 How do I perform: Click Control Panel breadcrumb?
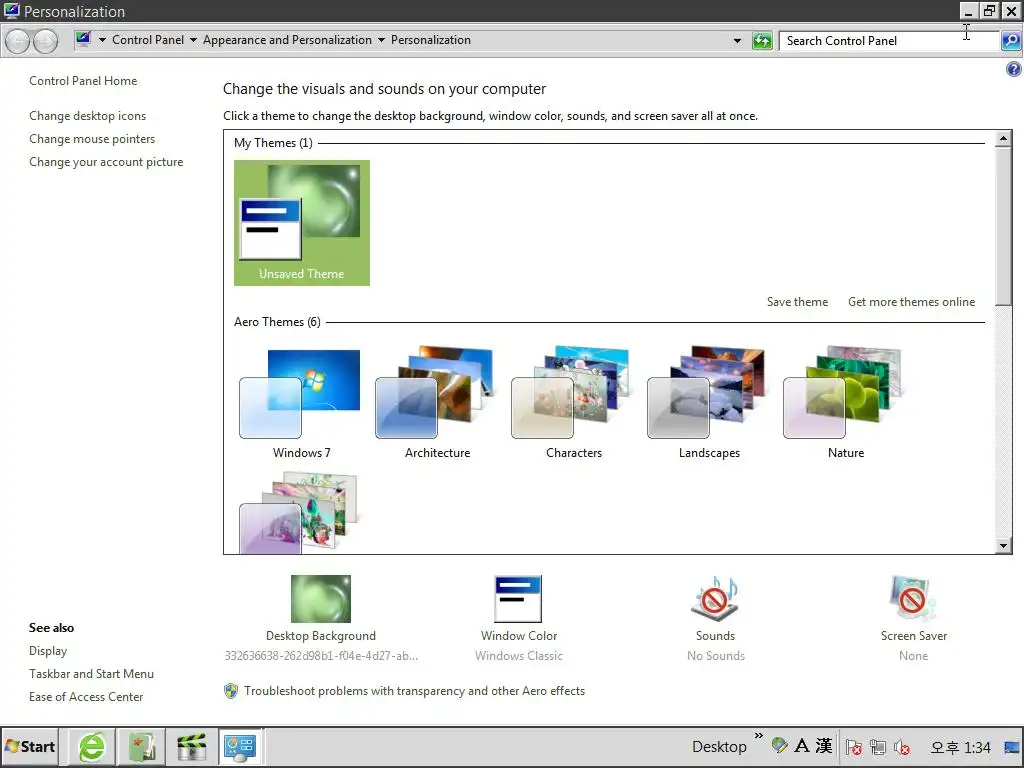coord(148,40)
